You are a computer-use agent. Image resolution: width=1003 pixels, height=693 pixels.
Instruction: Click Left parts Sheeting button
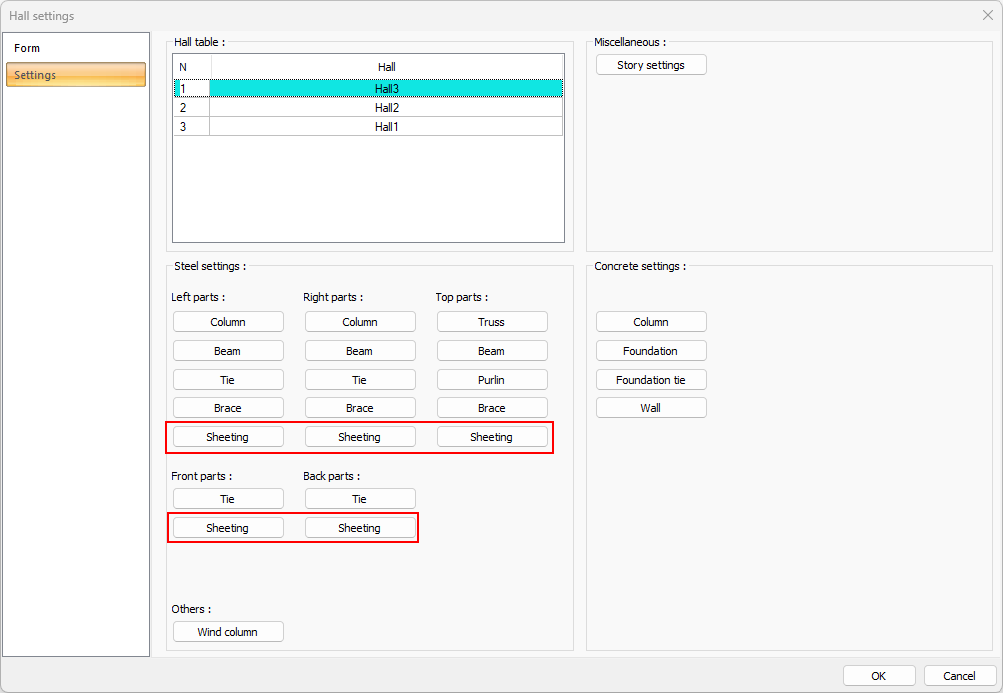click(228, 437)
